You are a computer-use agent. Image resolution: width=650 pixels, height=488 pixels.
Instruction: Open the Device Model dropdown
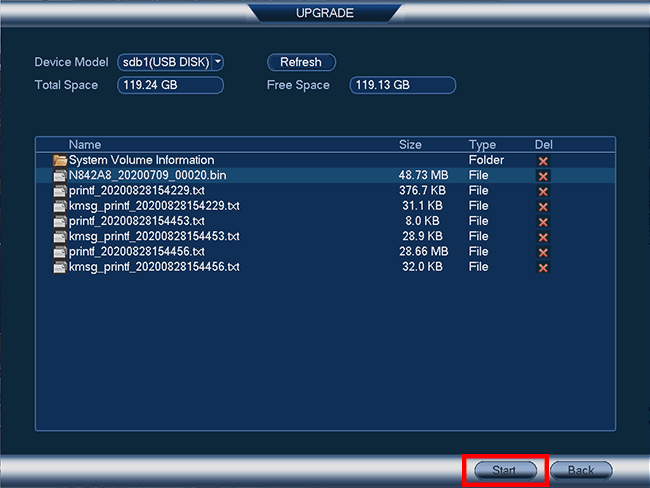point(170,62)
